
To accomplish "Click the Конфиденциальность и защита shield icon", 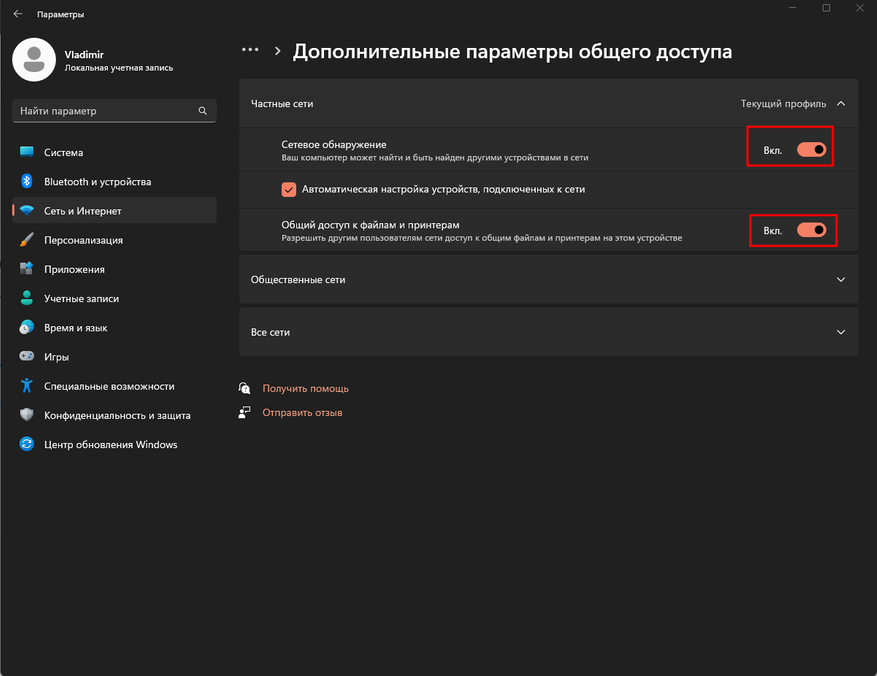I will (x=26, y=415).
